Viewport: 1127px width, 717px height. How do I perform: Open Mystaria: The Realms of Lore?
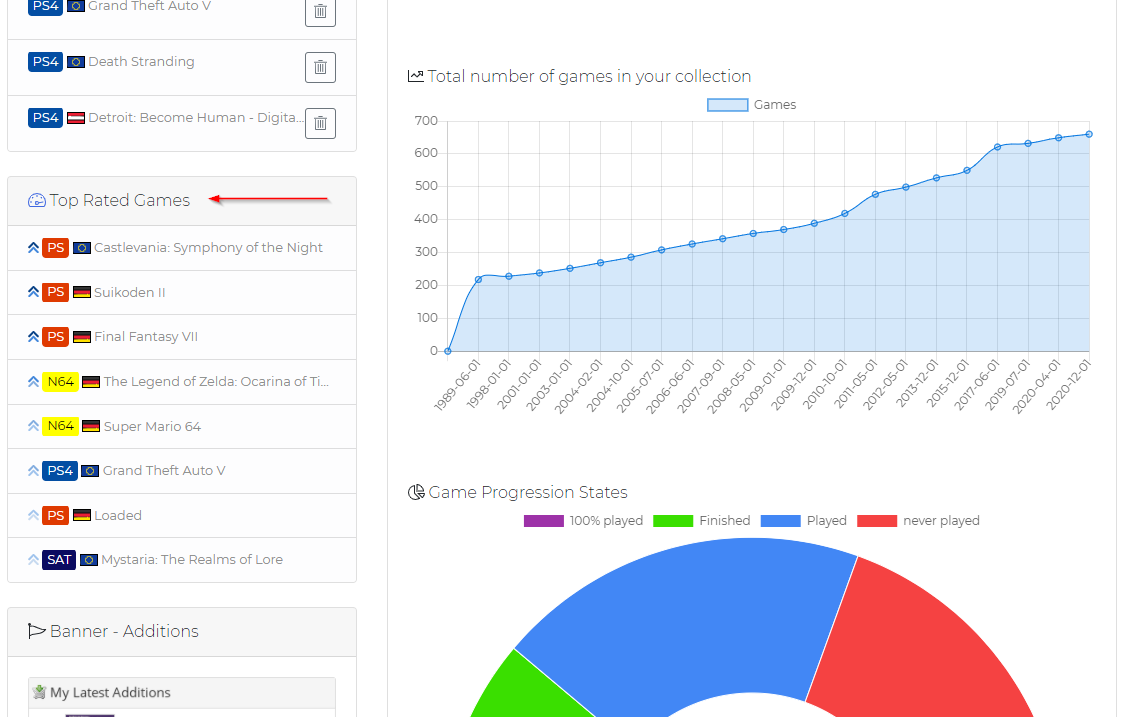click(x=192, y=560)
